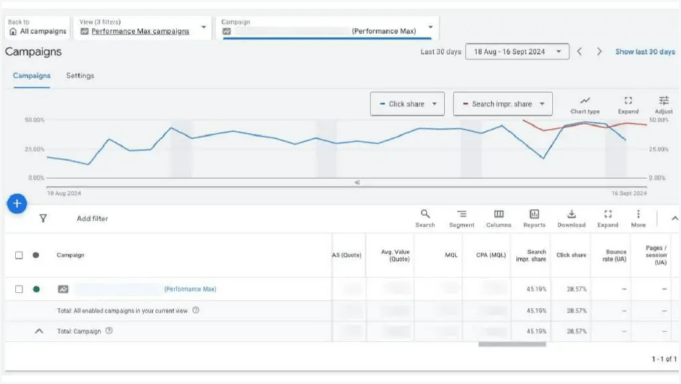Sort by Campaign column header
This screenshot has width=681, height=384.
(x=70, y=255)
